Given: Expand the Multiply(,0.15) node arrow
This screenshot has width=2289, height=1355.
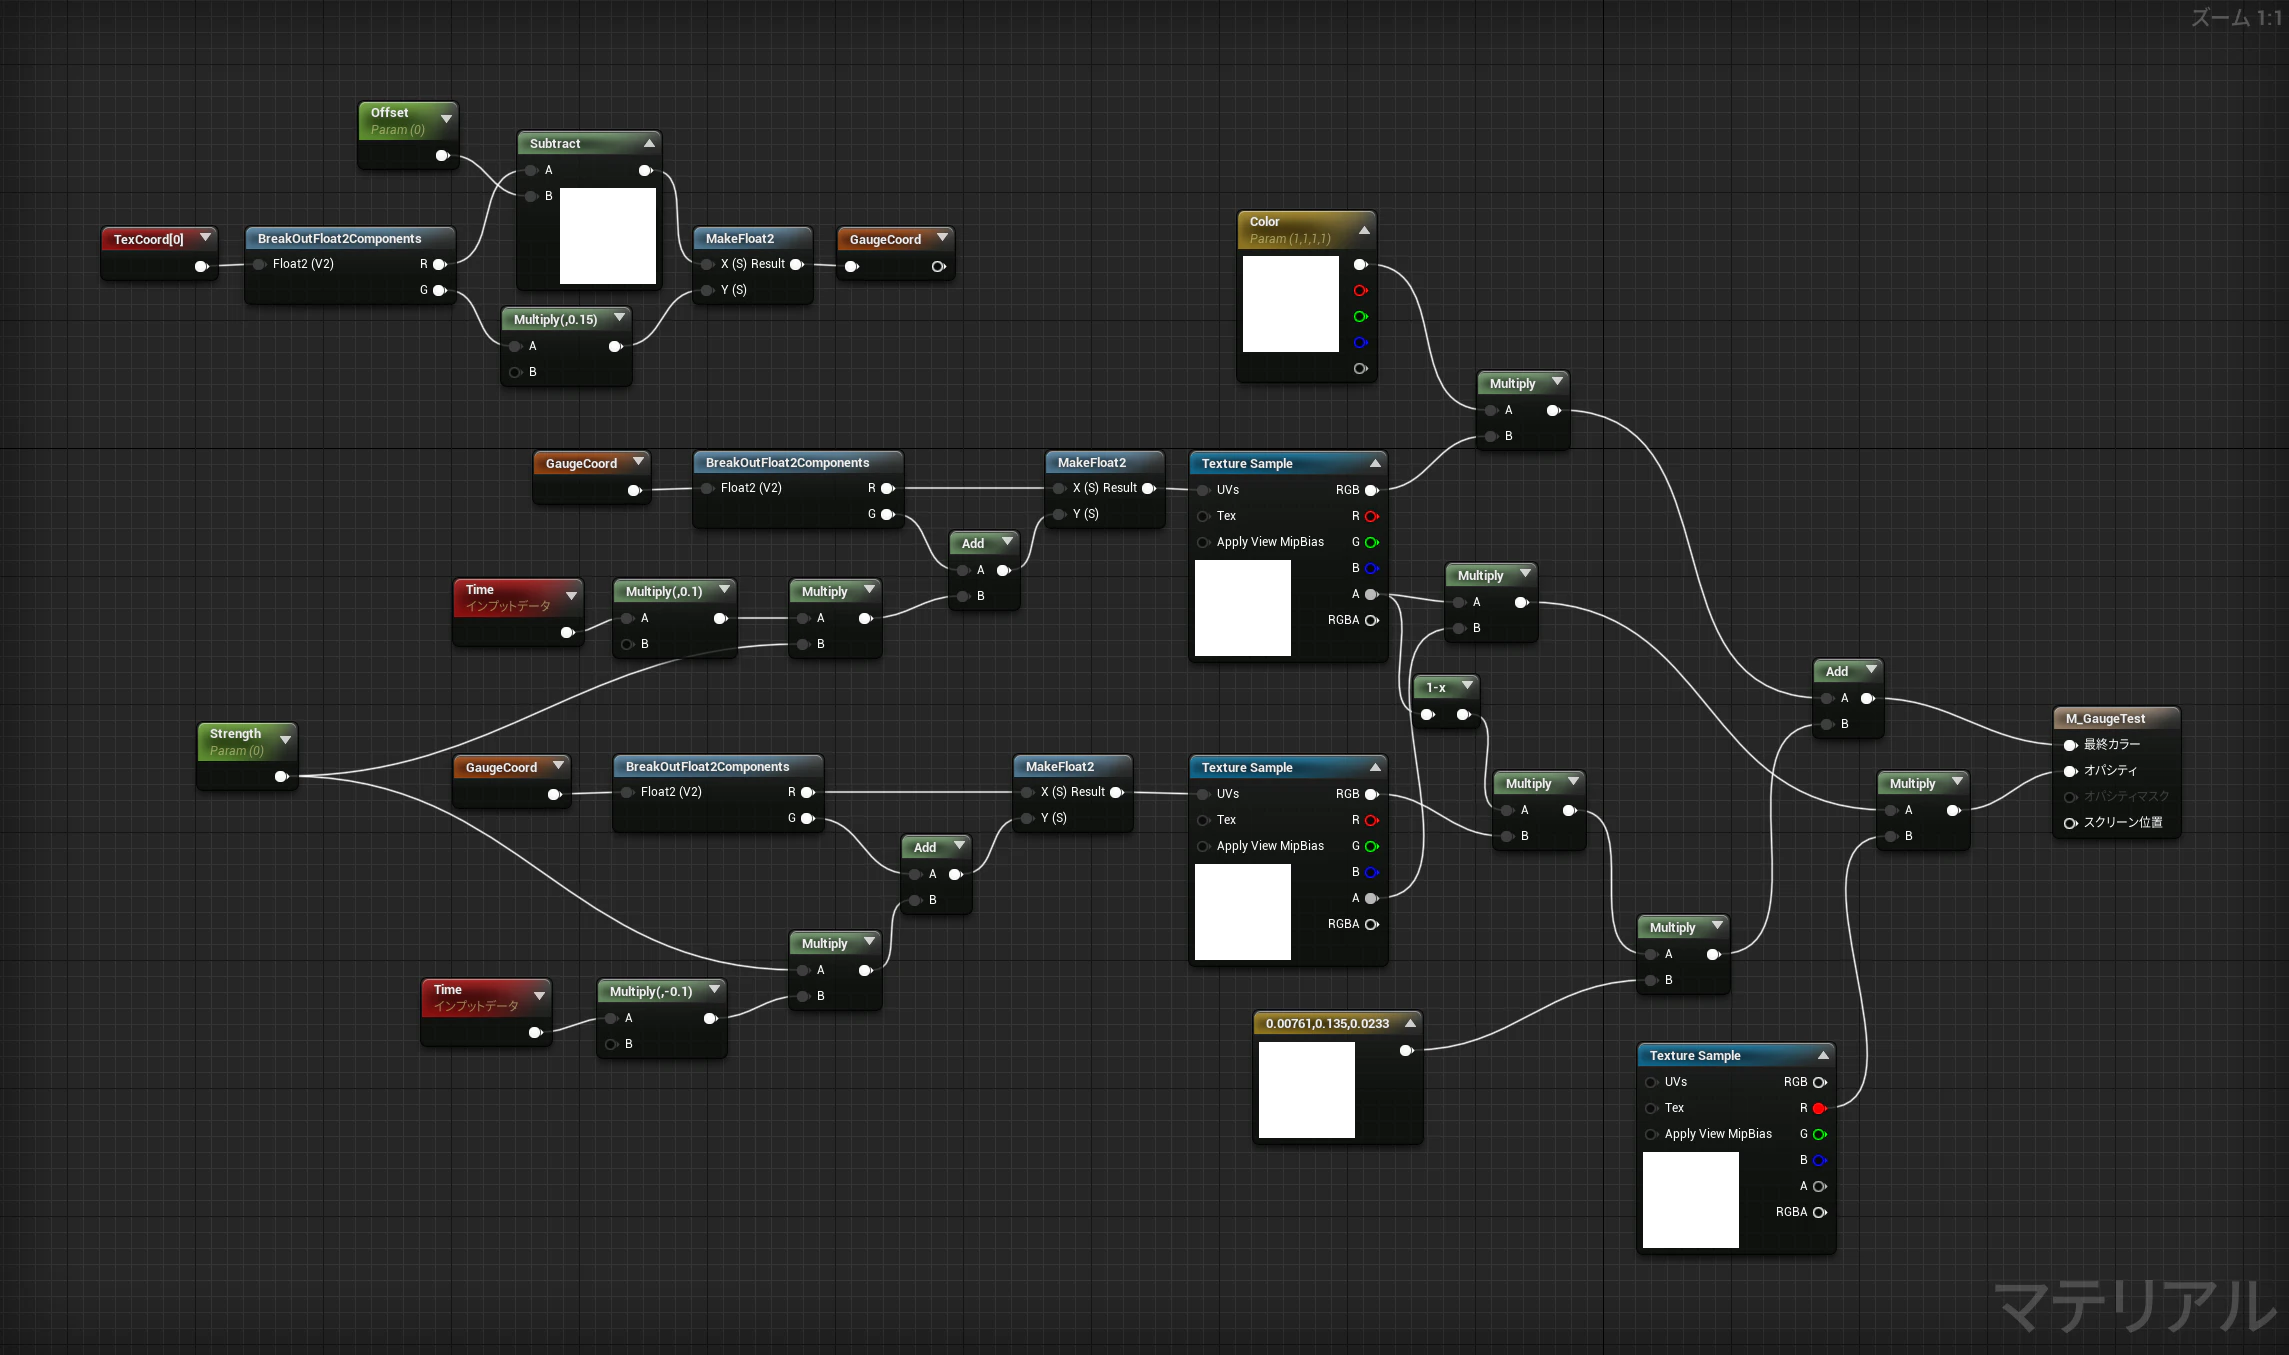Looking at the screenshot, I should point(619,318).
